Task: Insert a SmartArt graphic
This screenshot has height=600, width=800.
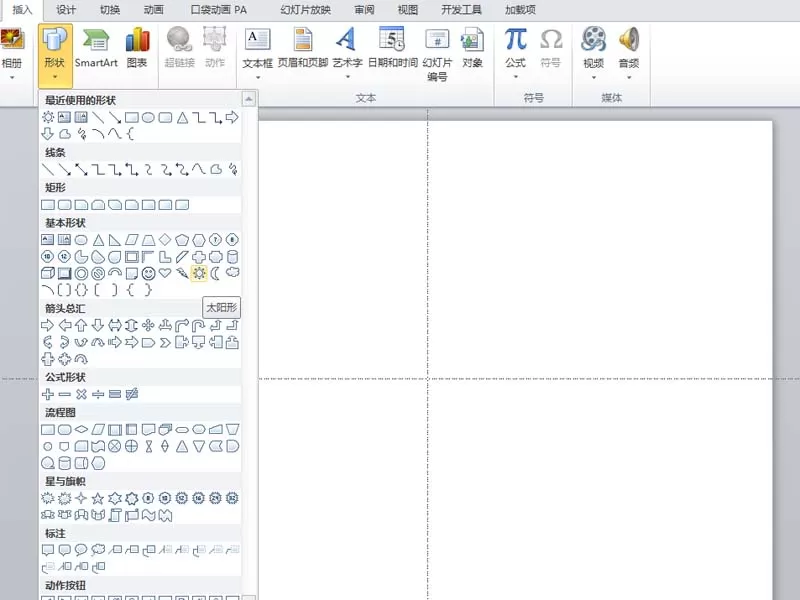Action: (x=96, y=49)
